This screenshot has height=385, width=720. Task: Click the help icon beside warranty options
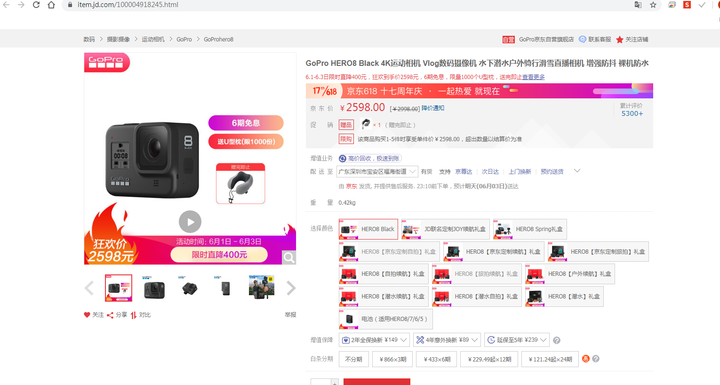click(x=557, y=340)
